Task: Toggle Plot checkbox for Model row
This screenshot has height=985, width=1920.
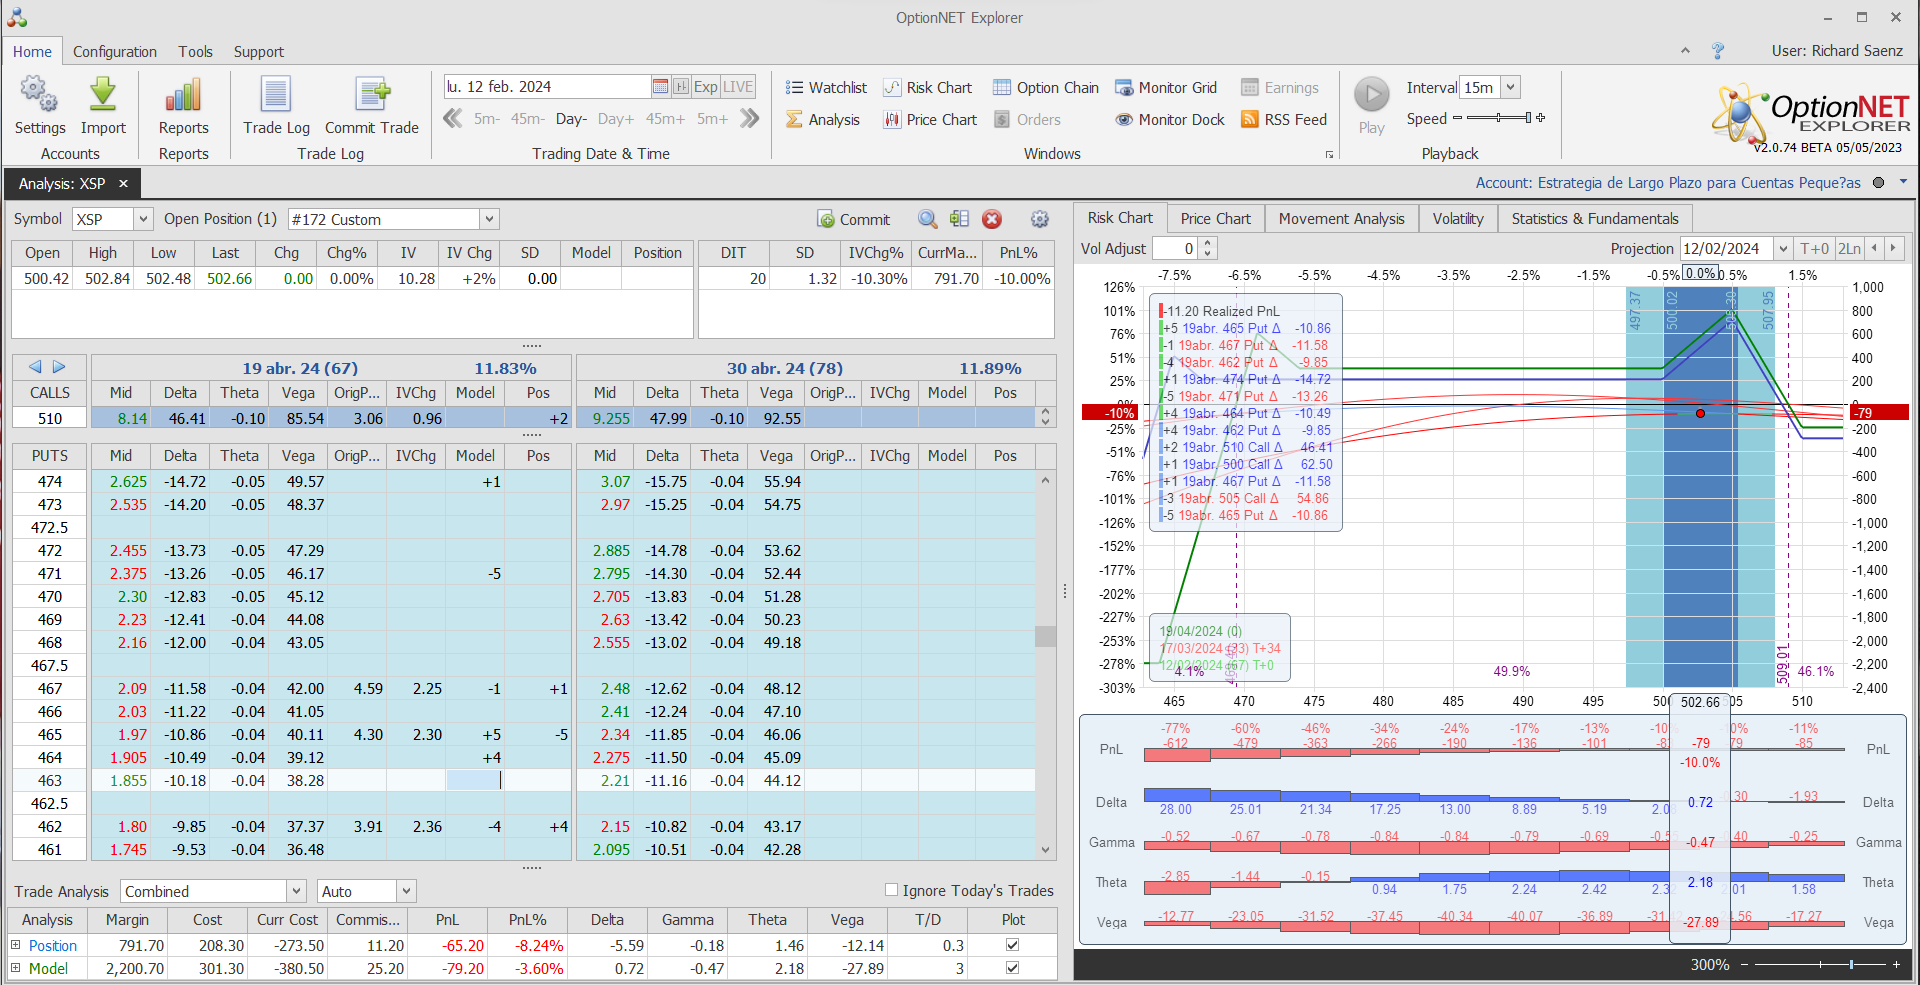Action: click(x=1012, y=968)
